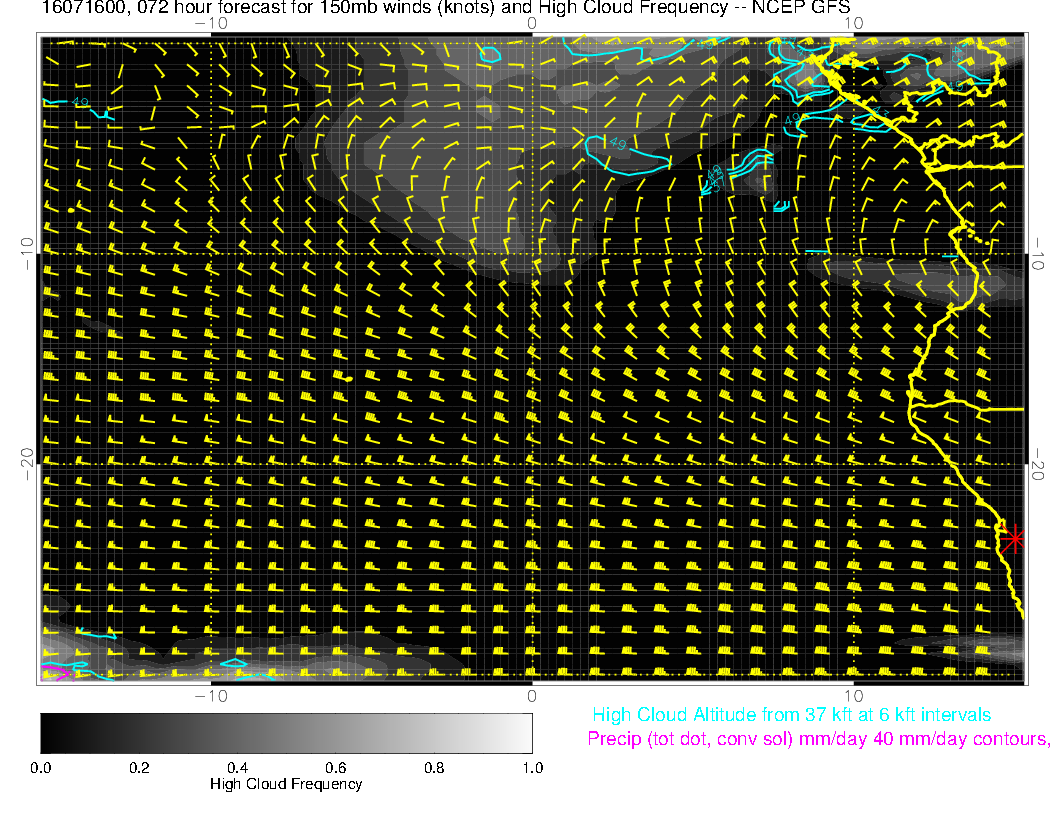The height and width of the screenshot is (816, 1056).
Task: Click the left axis '-20' latitude label
Action: tap(27, 464)
